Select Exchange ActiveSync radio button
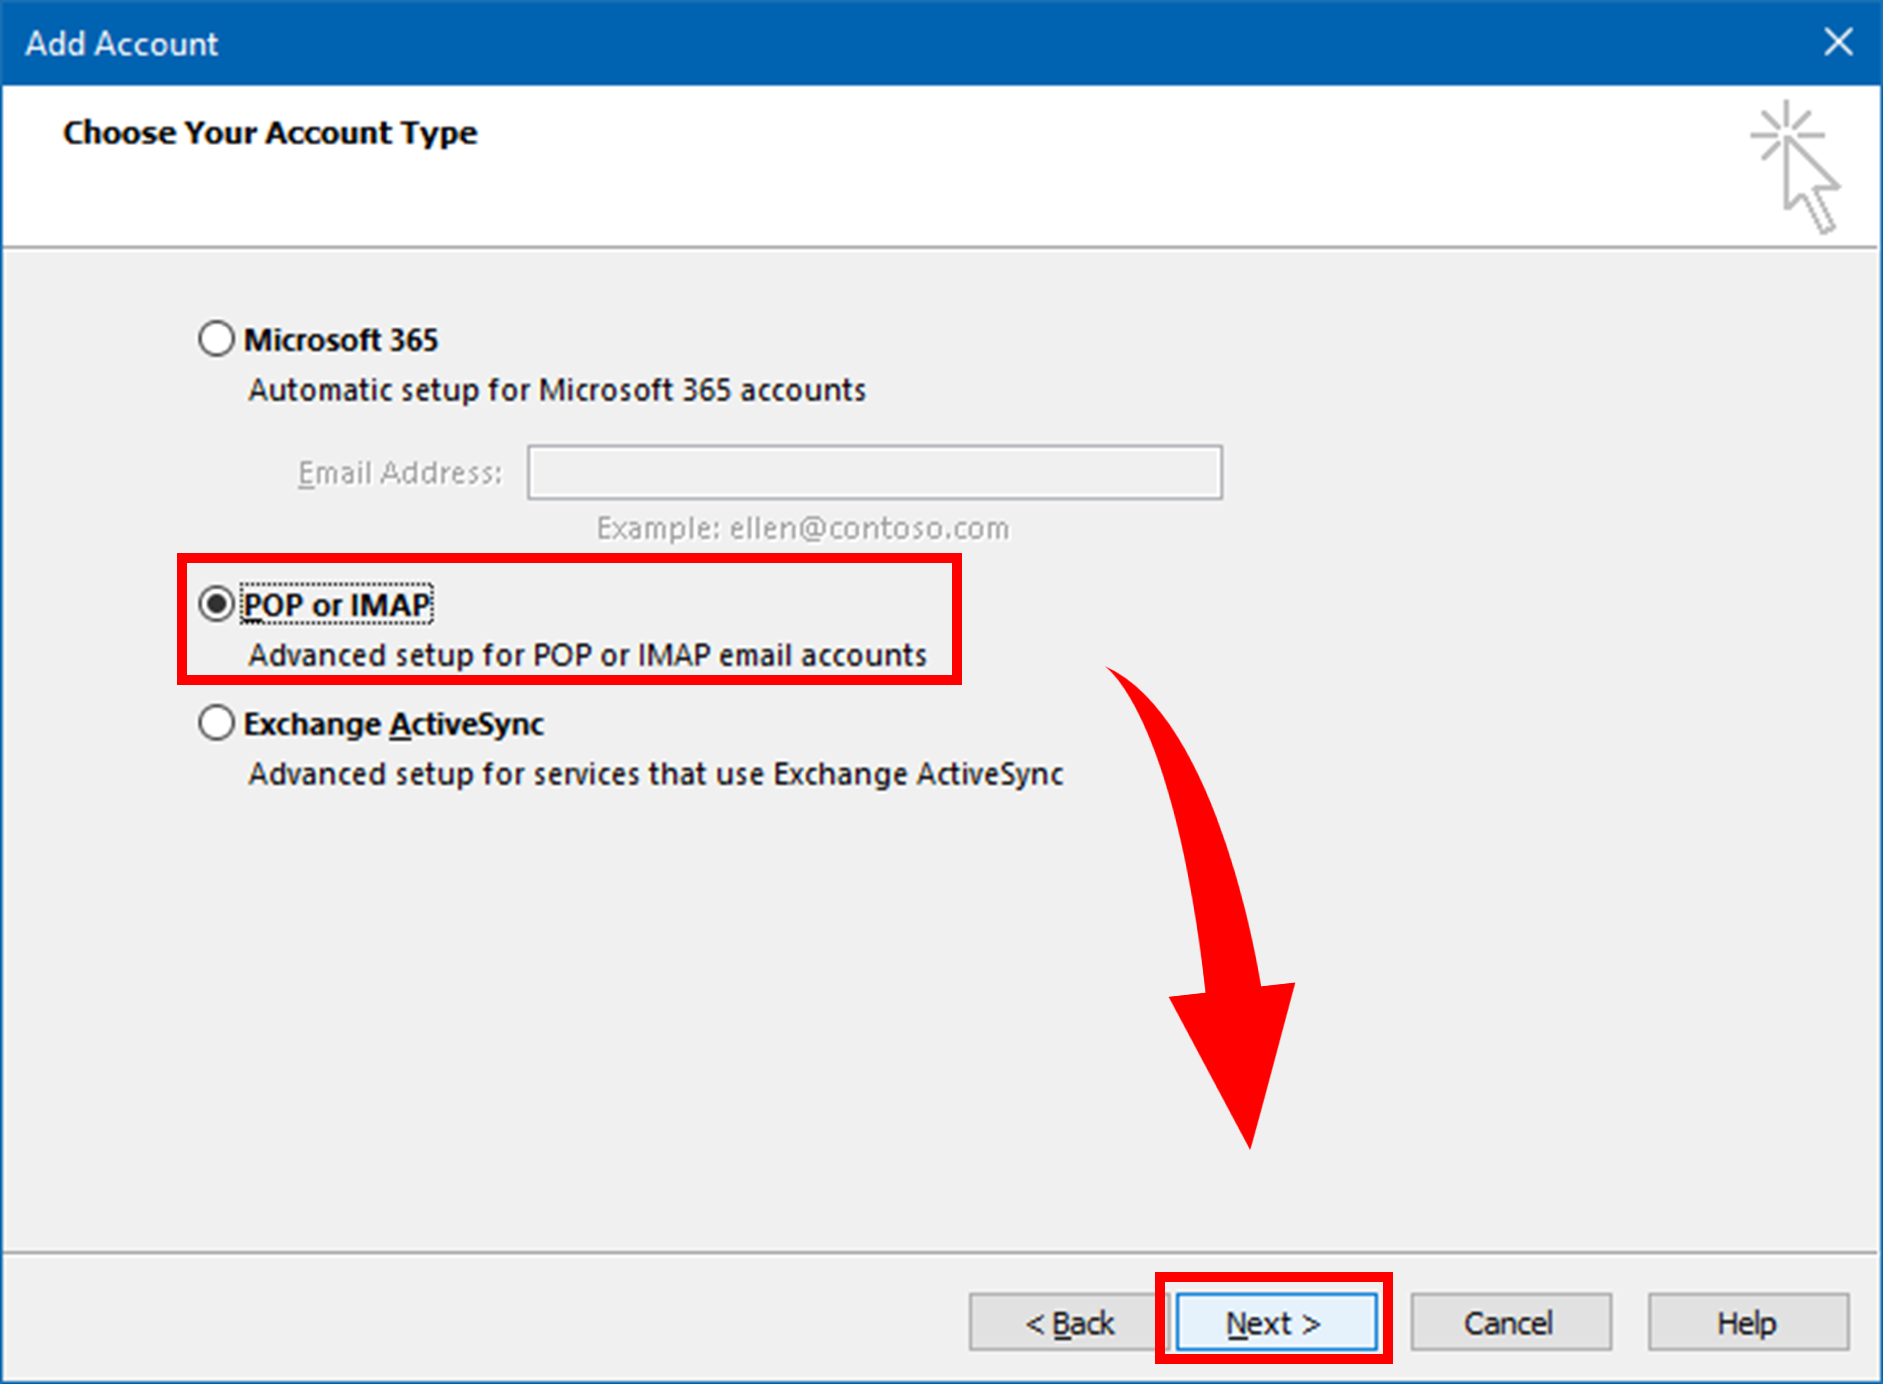This screenshot has height=1384, width=1883. pyautogui.click(x=216, y=723)
